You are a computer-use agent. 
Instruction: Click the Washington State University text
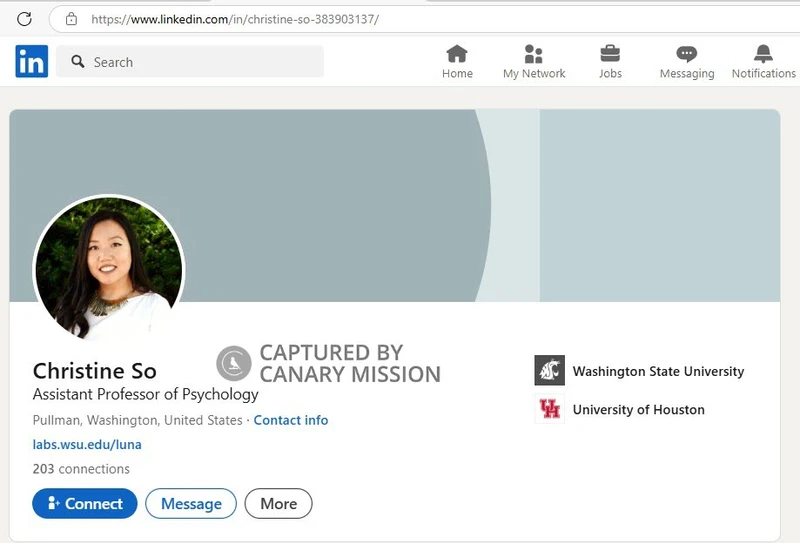tap(658, 371)
